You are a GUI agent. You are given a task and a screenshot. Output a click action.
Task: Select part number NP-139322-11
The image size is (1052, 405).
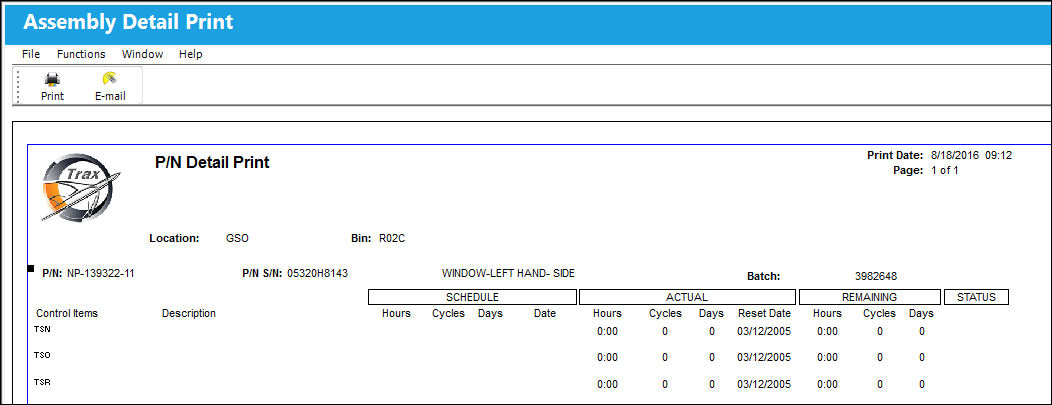(101, 274)
